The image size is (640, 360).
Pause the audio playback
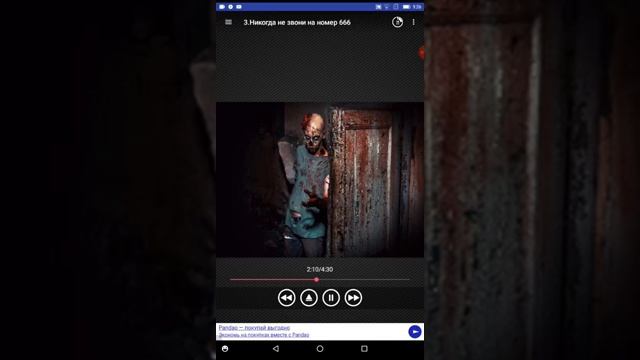(x=331, y=298)
